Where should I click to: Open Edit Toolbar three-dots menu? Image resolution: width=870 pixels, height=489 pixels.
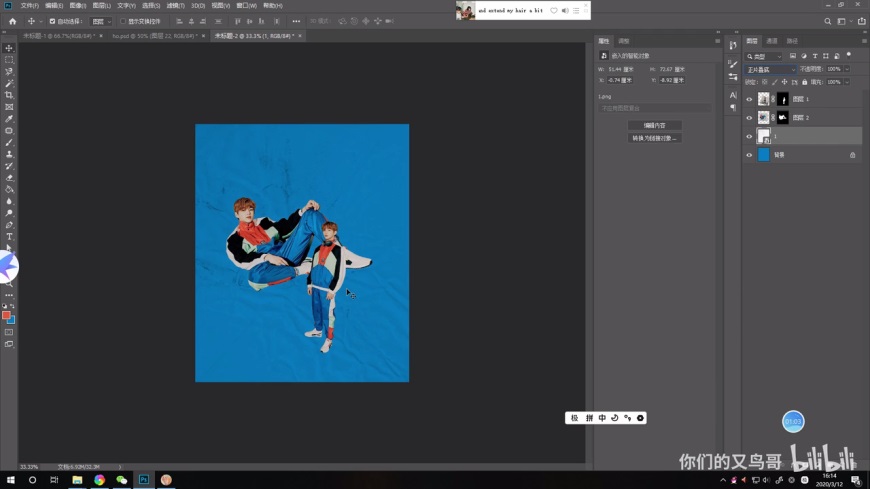9,295
